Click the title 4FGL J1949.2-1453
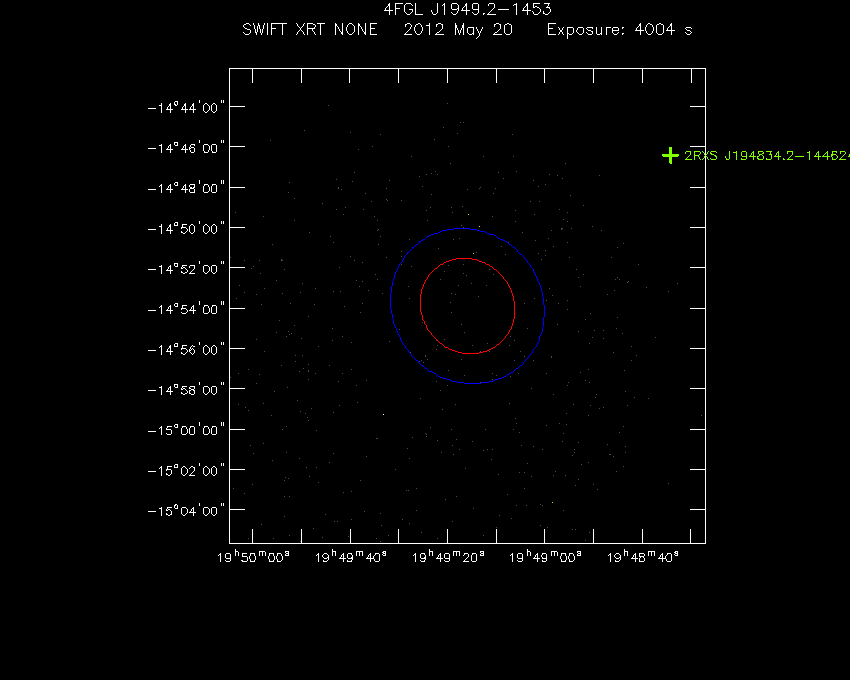 coord(467,9)
